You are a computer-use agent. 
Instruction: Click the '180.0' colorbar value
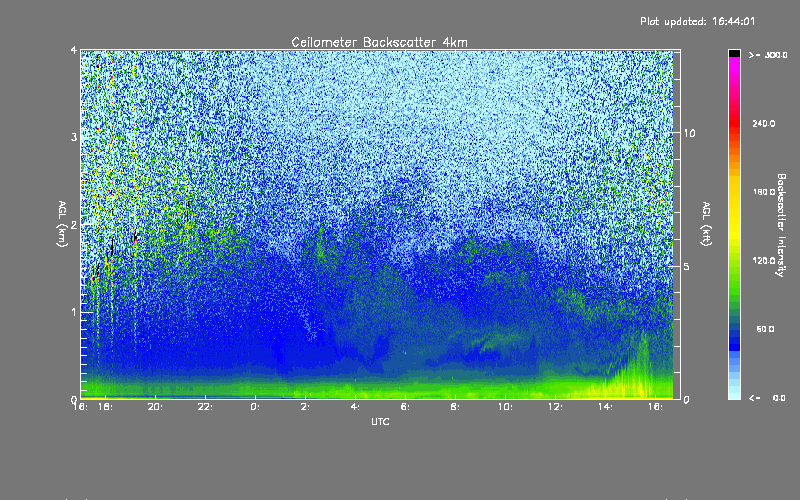(763, 192)
